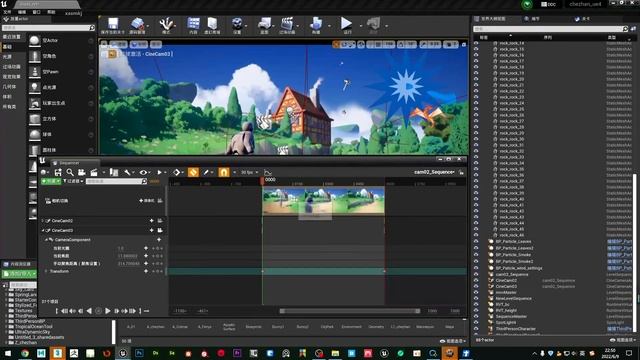Open viewport options arrow dropdown
640x360 pixels.
point(104,44)
